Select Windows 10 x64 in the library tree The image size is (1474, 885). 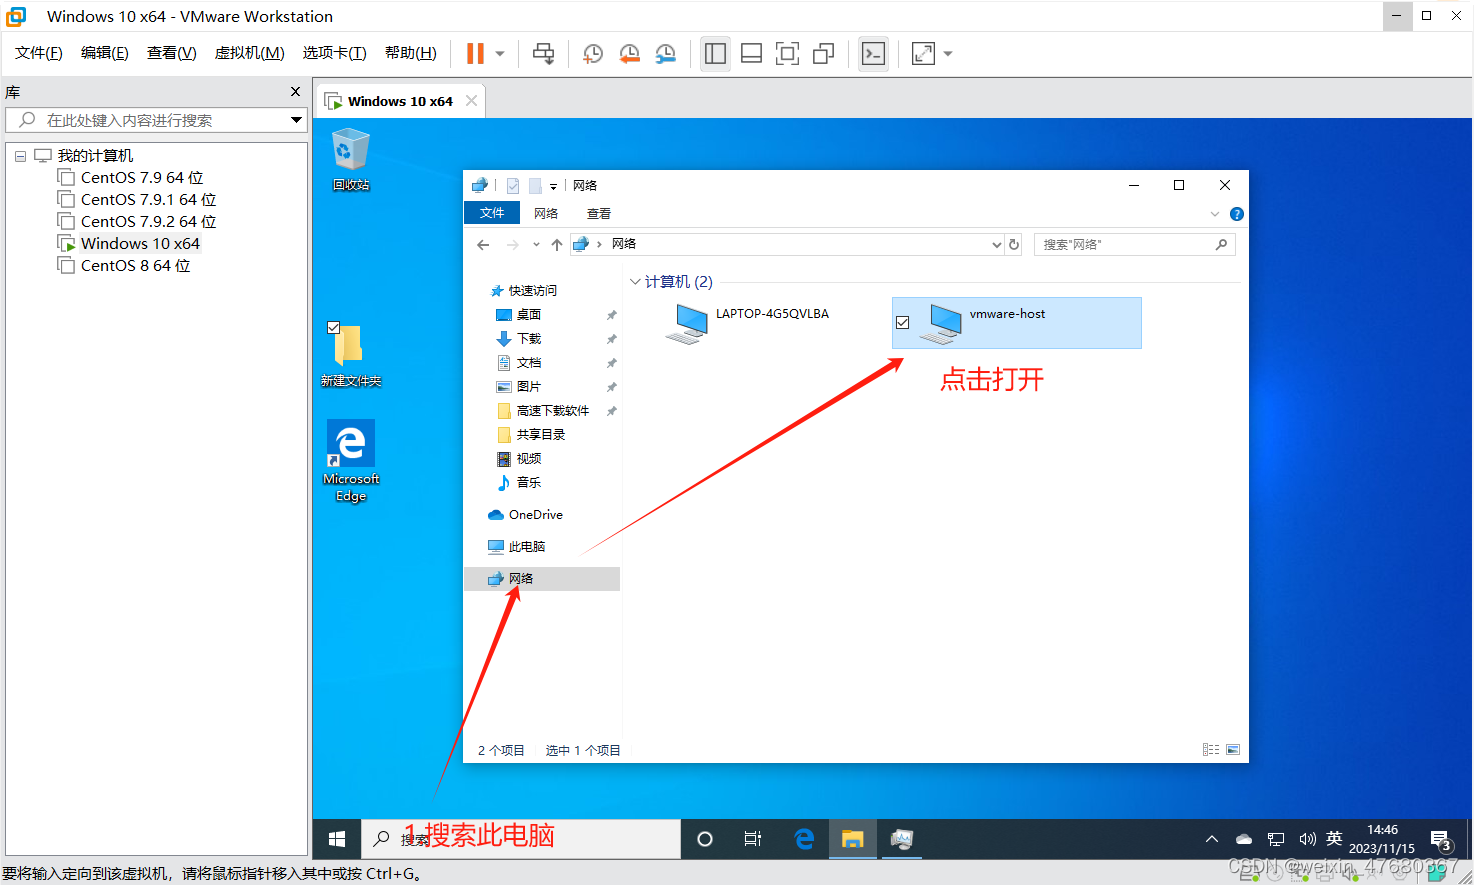point(140,244)
